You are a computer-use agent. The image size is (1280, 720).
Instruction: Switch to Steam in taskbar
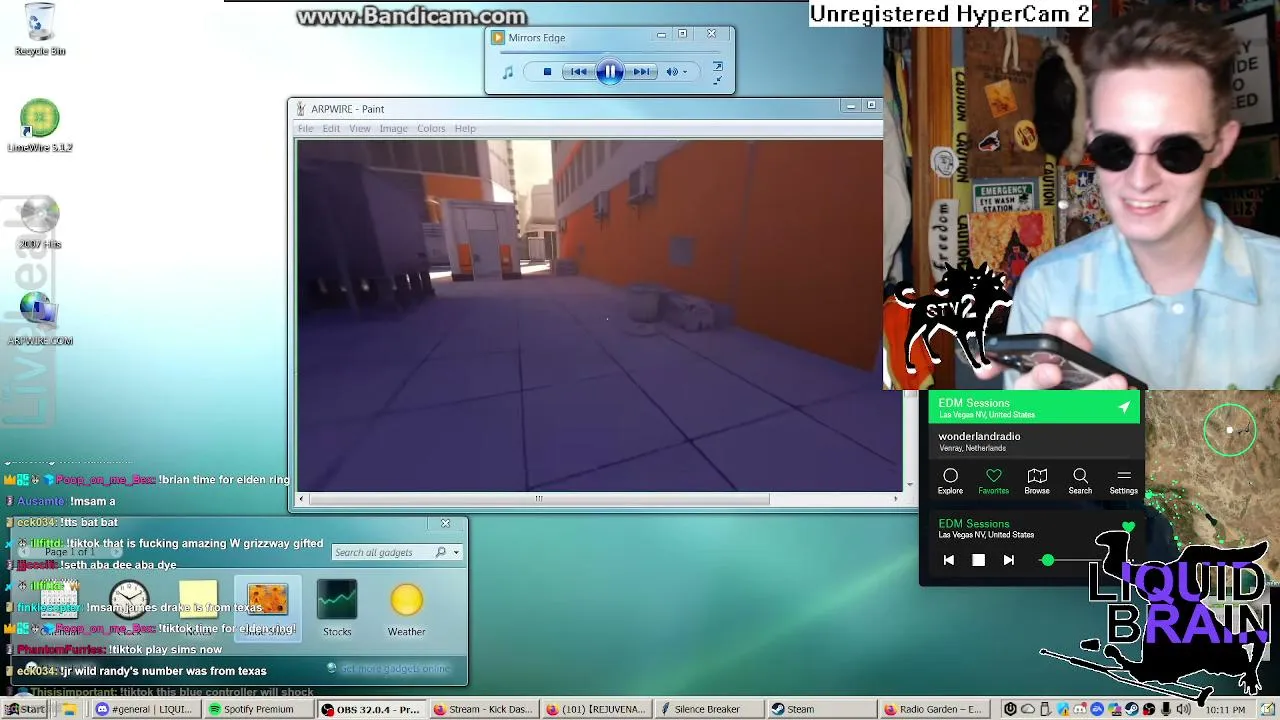point(822,709)
